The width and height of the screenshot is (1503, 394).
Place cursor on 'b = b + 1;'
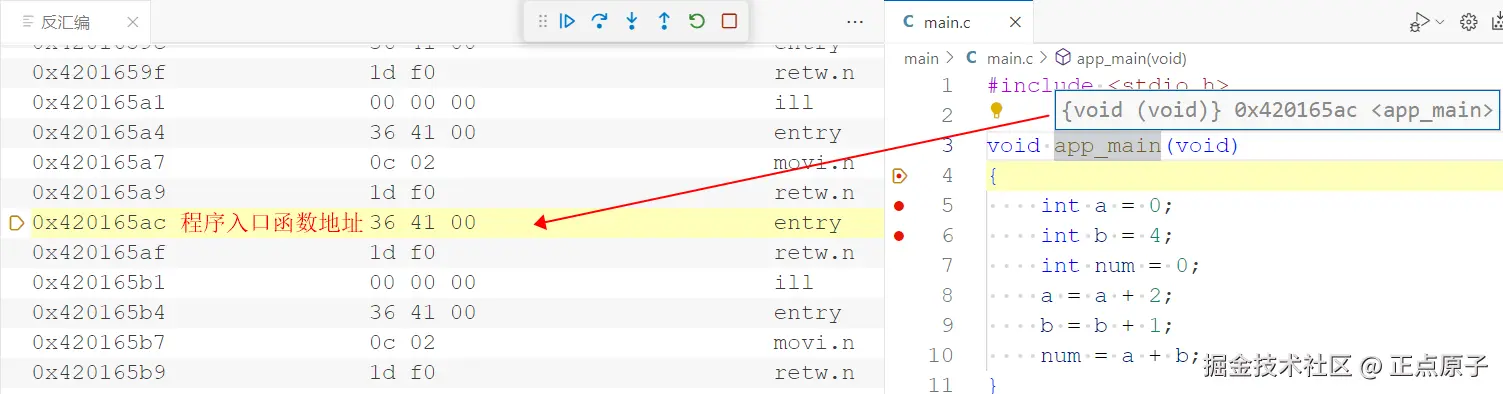pyautogui.click(x=1106, y=326)
